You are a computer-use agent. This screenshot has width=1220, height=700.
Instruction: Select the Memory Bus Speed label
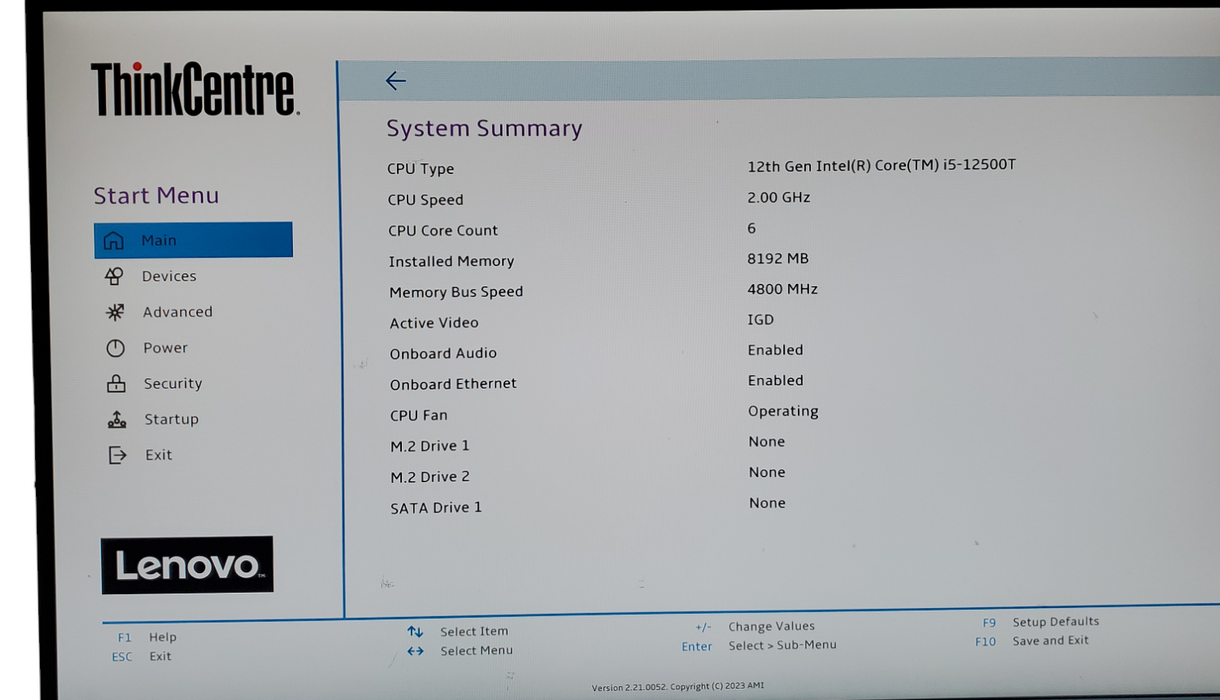click(456, 292)
